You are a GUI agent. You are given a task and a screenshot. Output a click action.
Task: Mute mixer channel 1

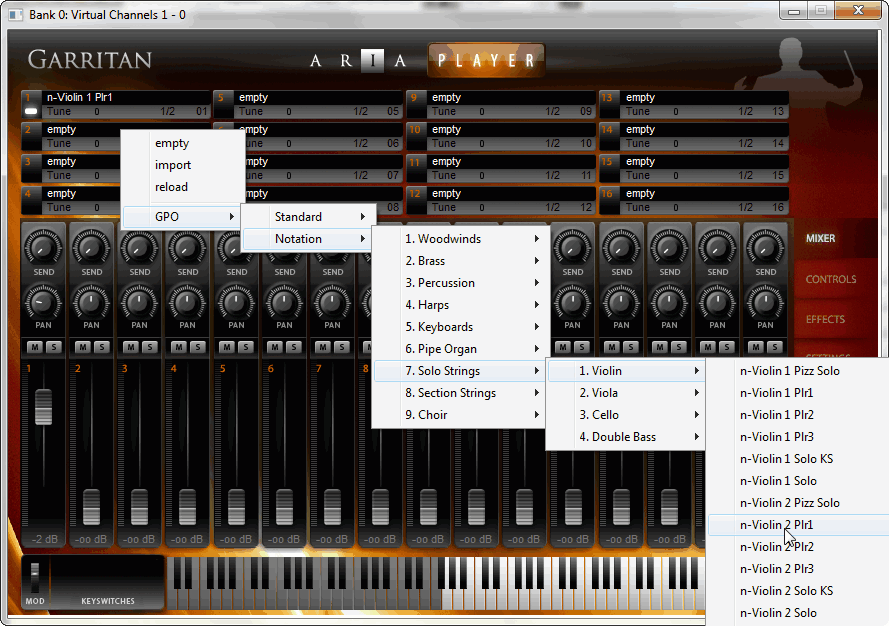35,347
